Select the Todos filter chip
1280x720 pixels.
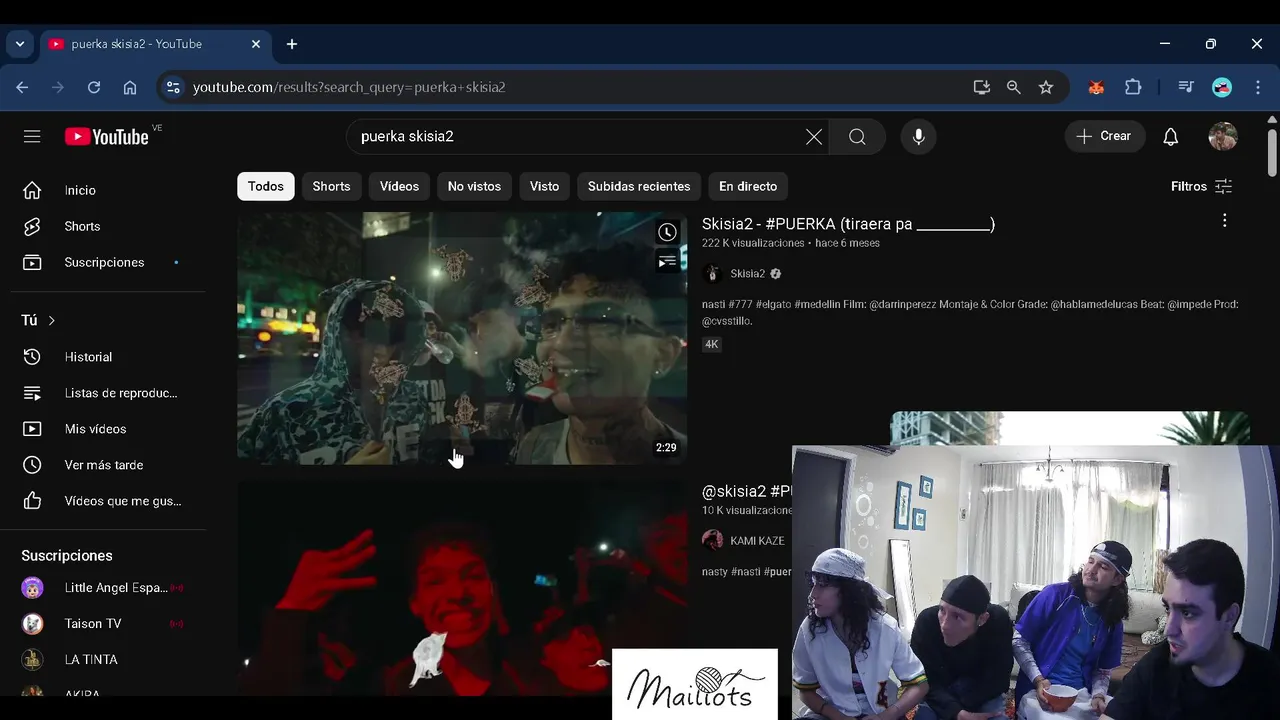coord(266,186)
